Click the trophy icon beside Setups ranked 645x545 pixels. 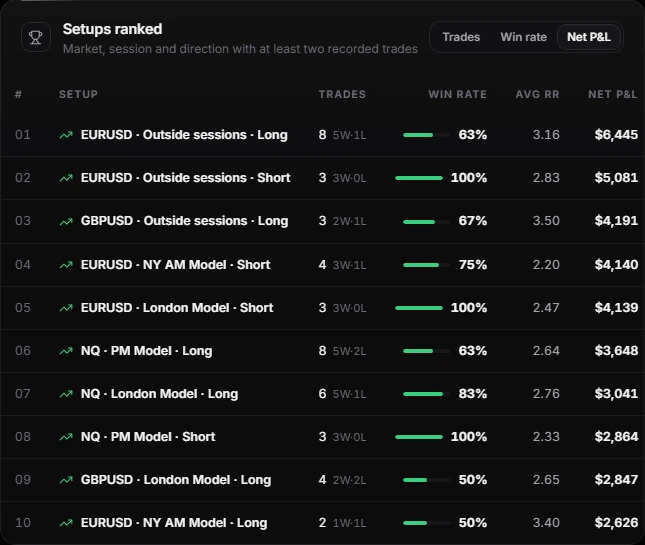(36, 37)
